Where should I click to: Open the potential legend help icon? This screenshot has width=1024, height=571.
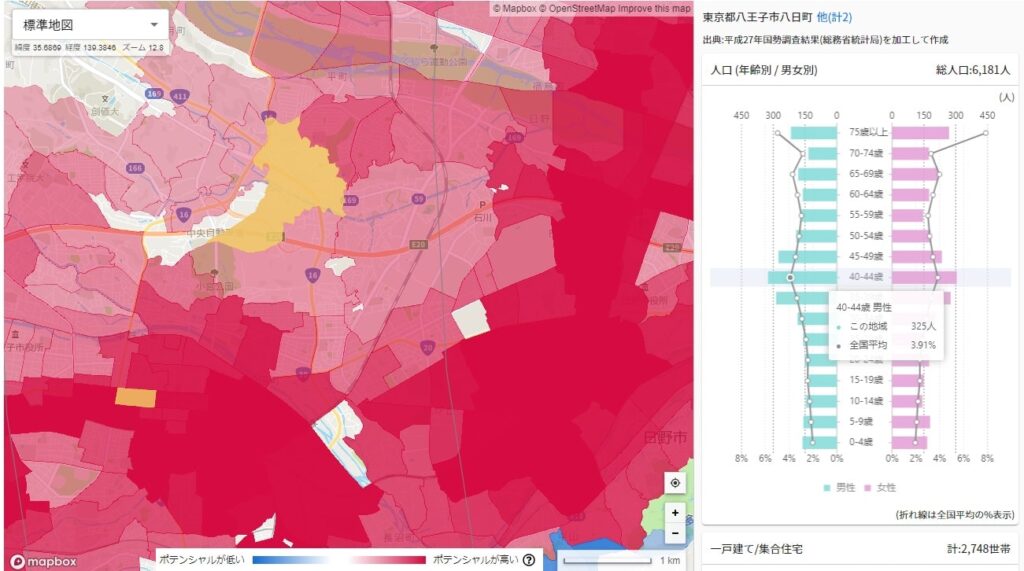pos(529,560)
